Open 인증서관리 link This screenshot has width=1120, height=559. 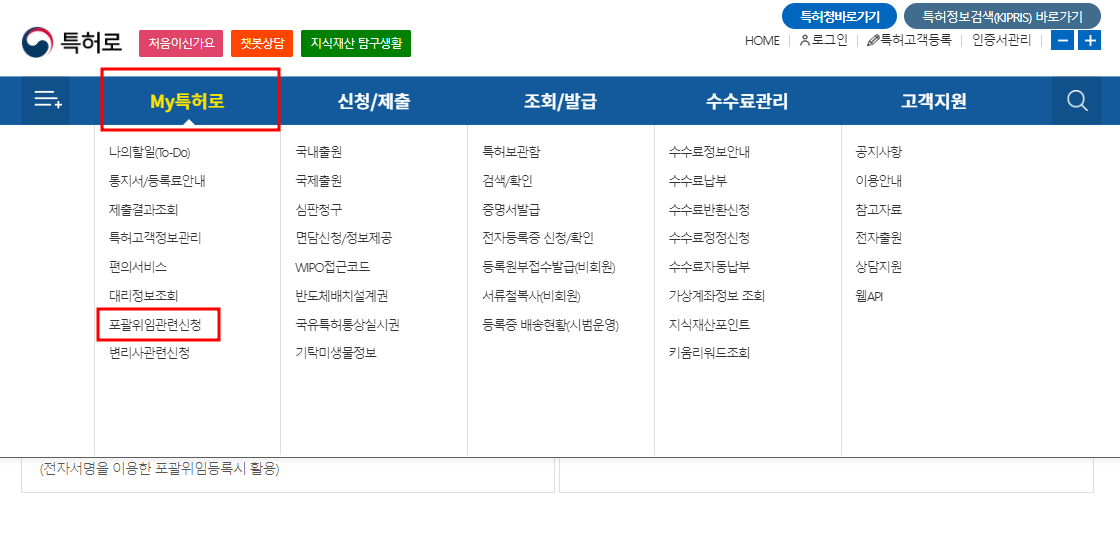(x=1001, y=41)
